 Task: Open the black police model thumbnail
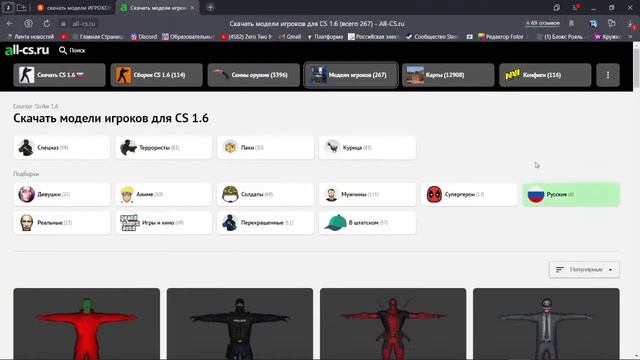[240, 324]
